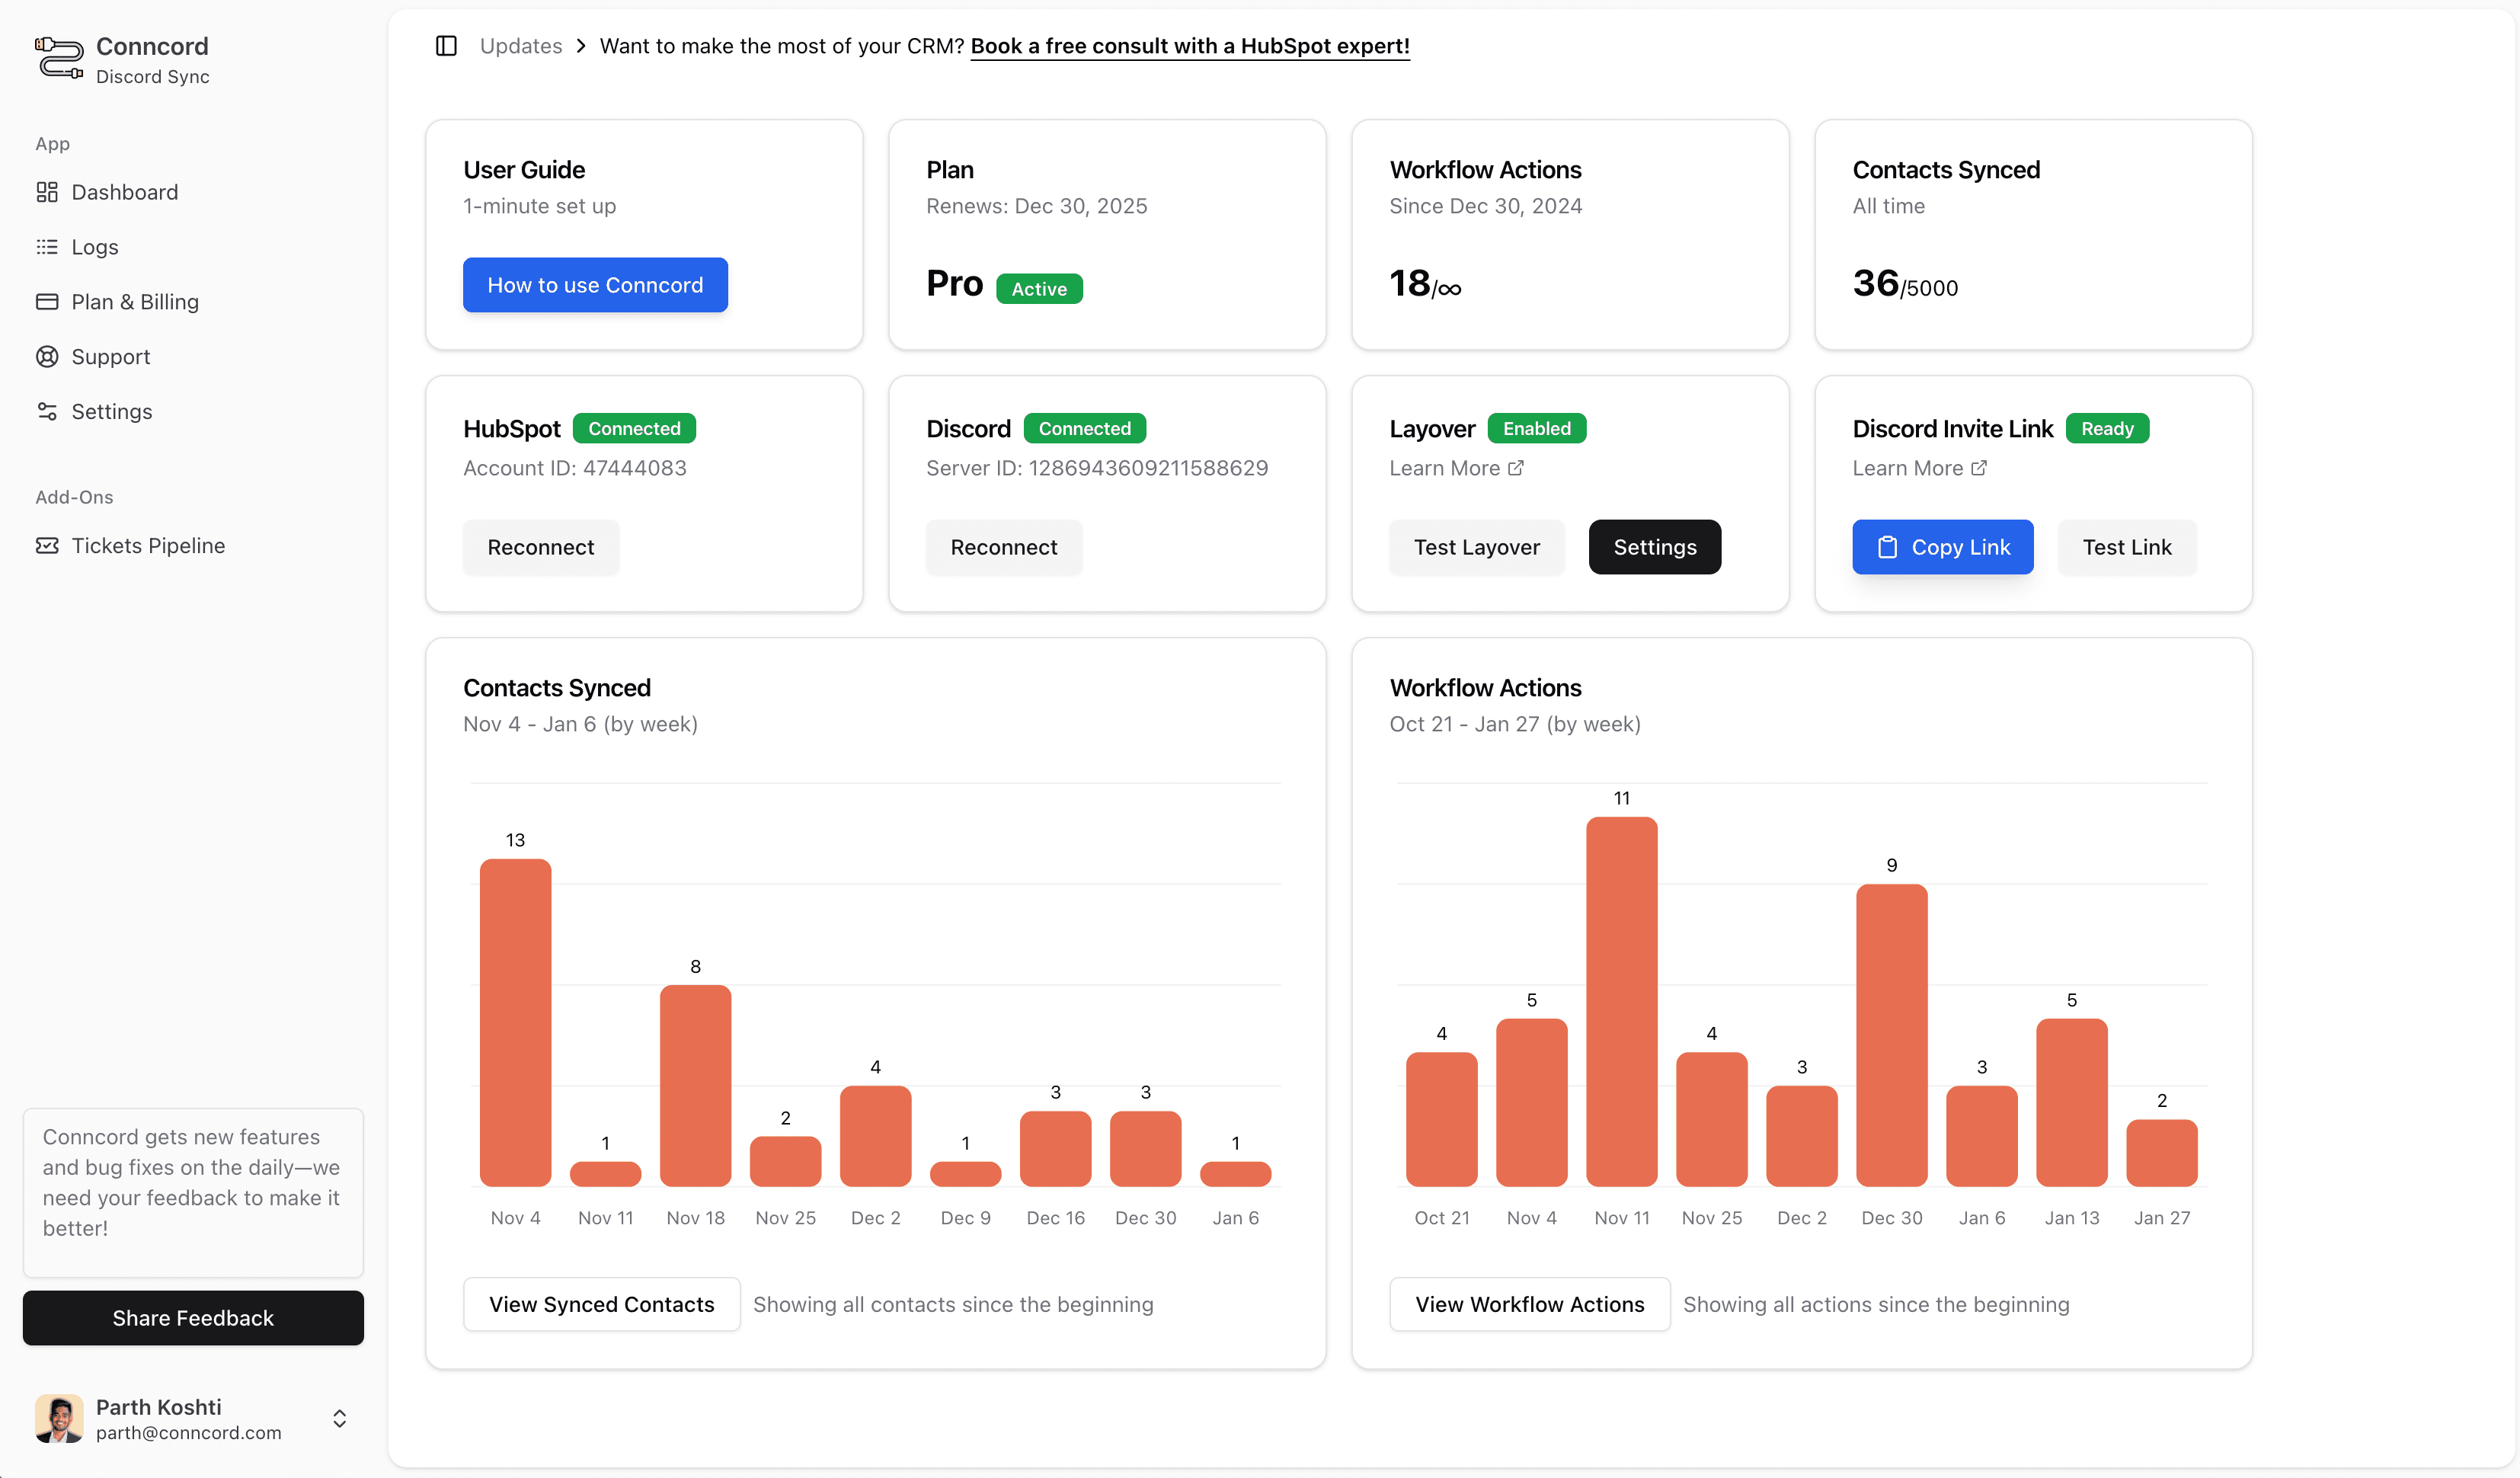
Task: Open Layover Settings
Action: [x=1655, y=547]
